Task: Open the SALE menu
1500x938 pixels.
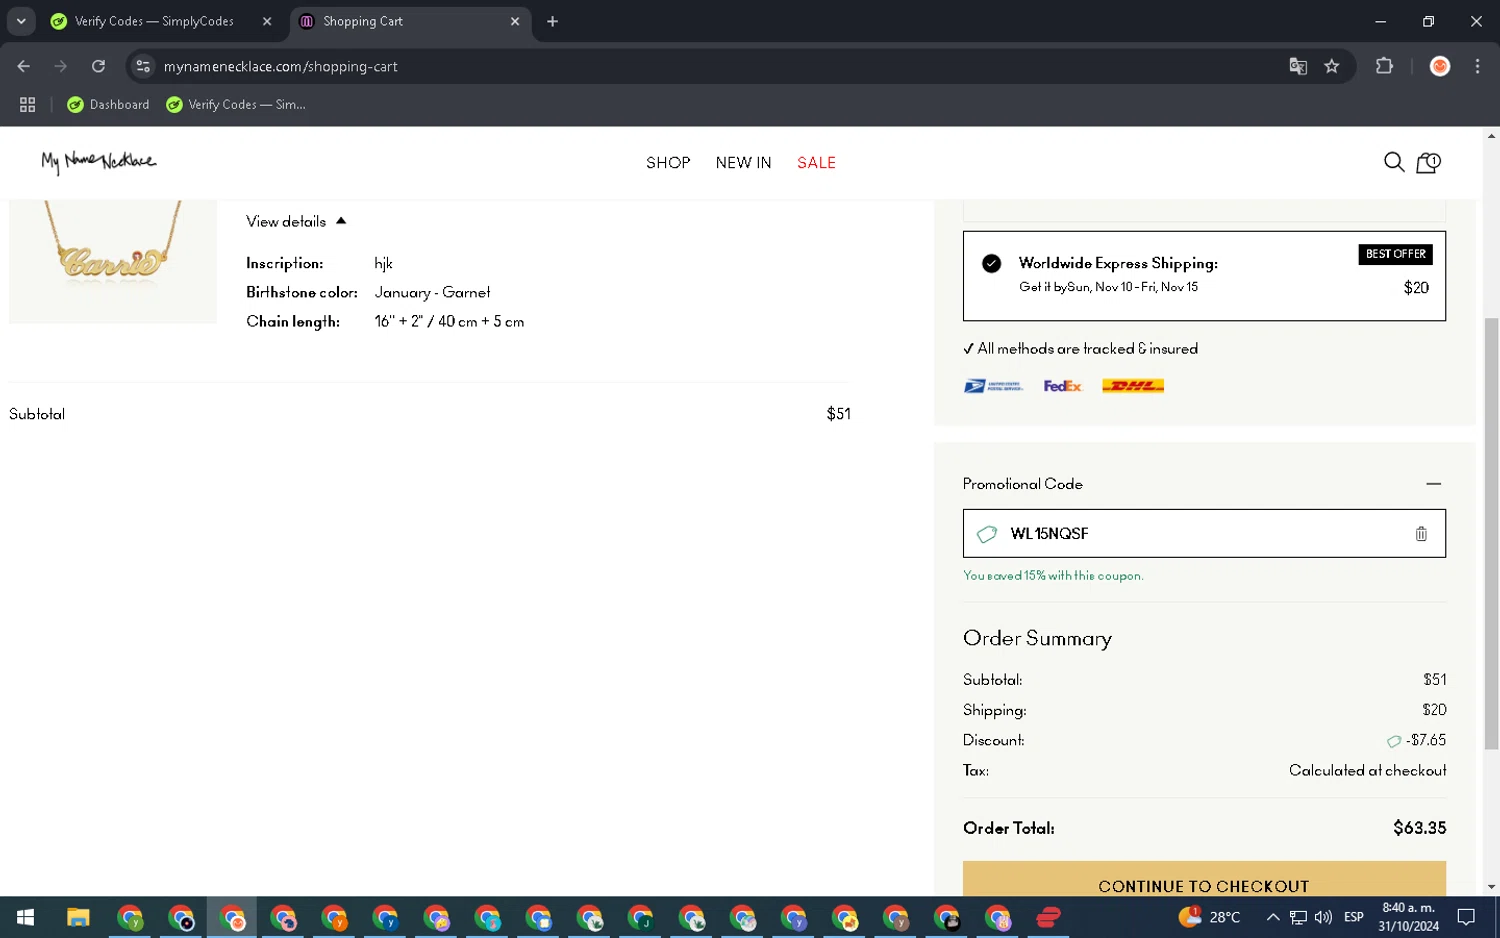Action: pos(816,163)
